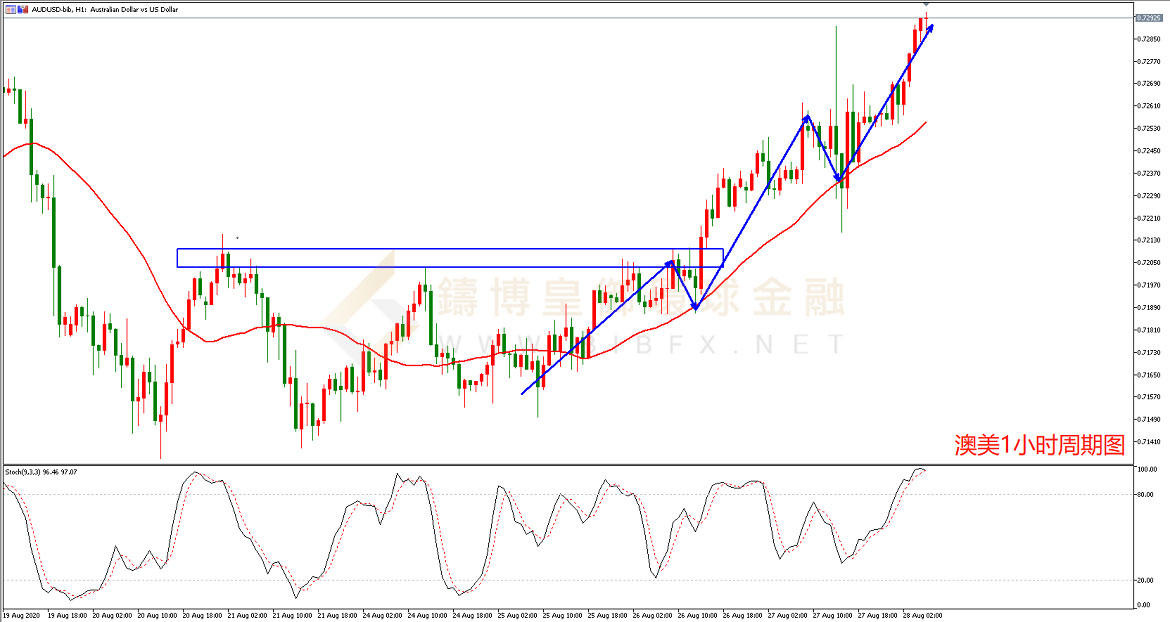This screenshot has height=622, width=1170.
Task: Click the highlighted current price label 0.72925
Action: coord(1148,18)
